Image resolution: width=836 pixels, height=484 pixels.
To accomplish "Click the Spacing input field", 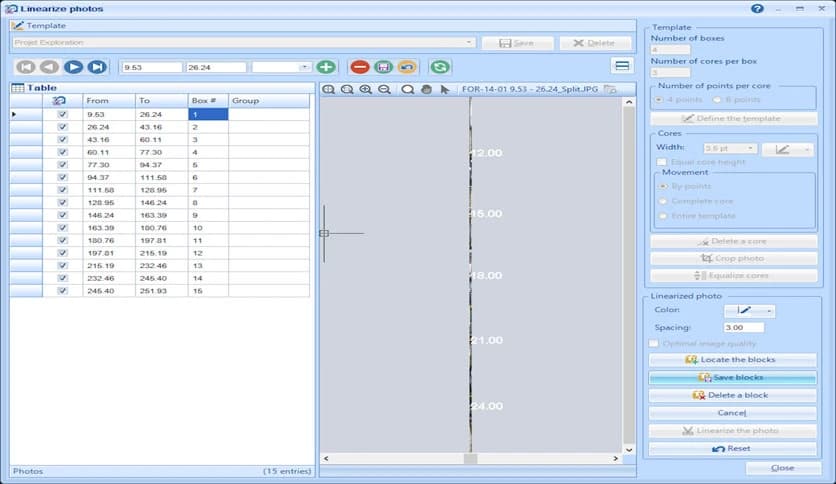I will tap(744, 327).
